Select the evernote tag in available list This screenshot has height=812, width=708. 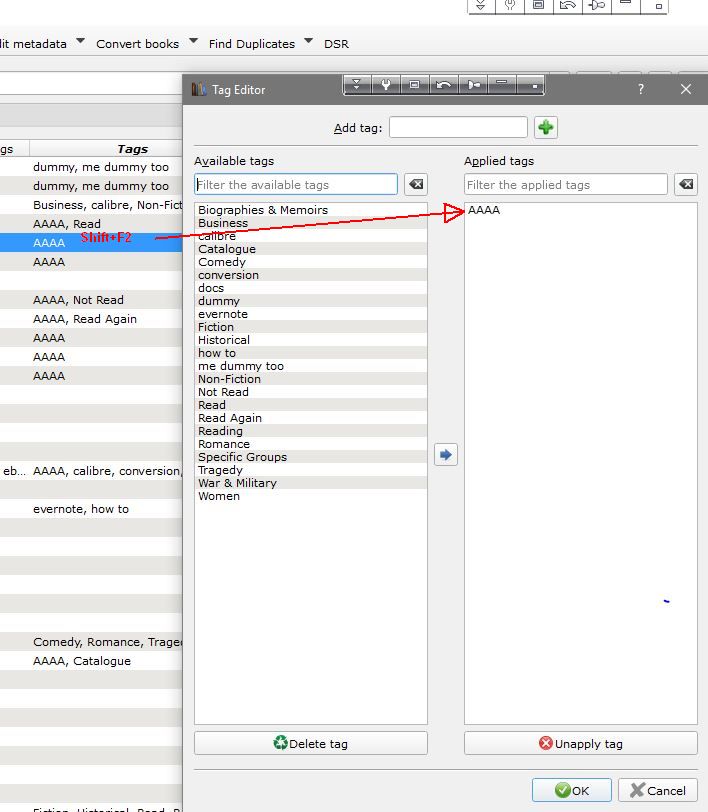[x=311, y=314]
